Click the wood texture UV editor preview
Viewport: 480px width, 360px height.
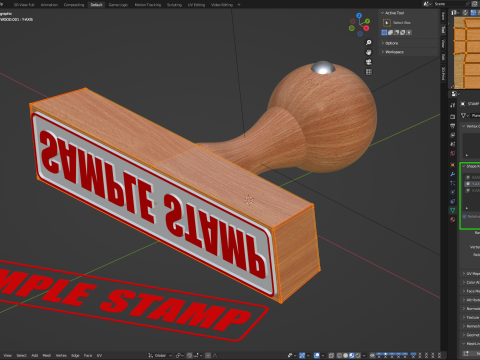coord(467,53)
